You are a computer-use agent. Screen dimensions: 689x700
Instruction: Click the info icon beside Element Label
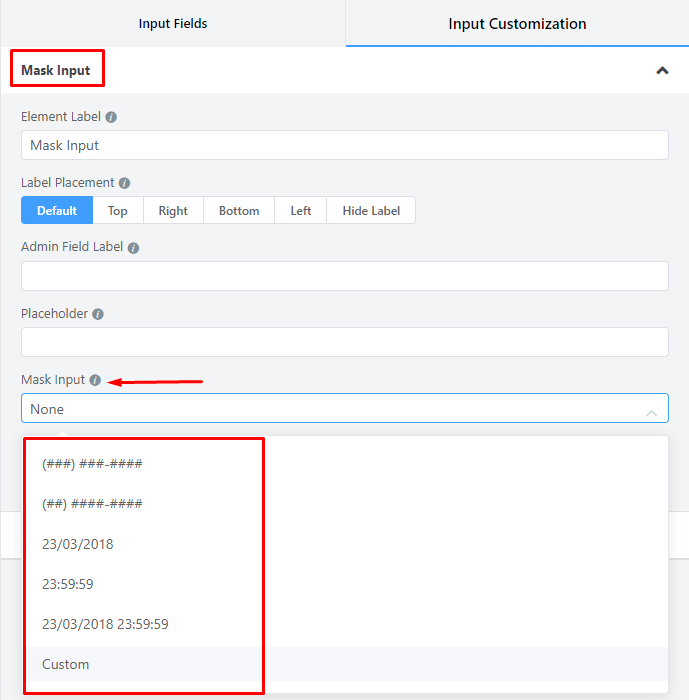pyautogui.click(x=111, y=117)
